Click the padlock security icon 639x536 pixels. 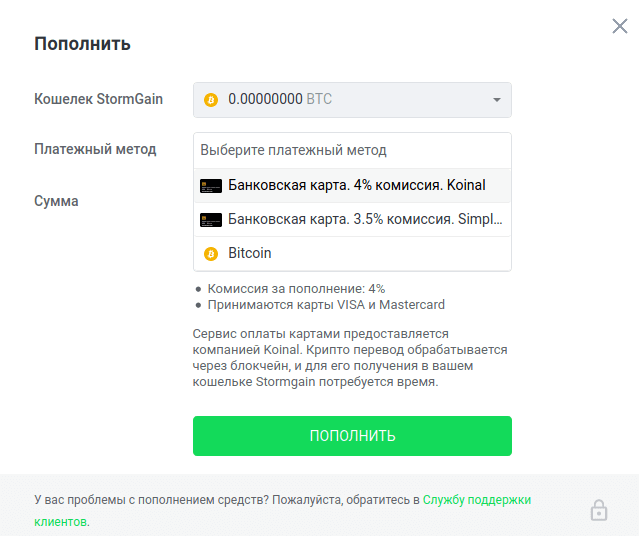click(599, 510)
